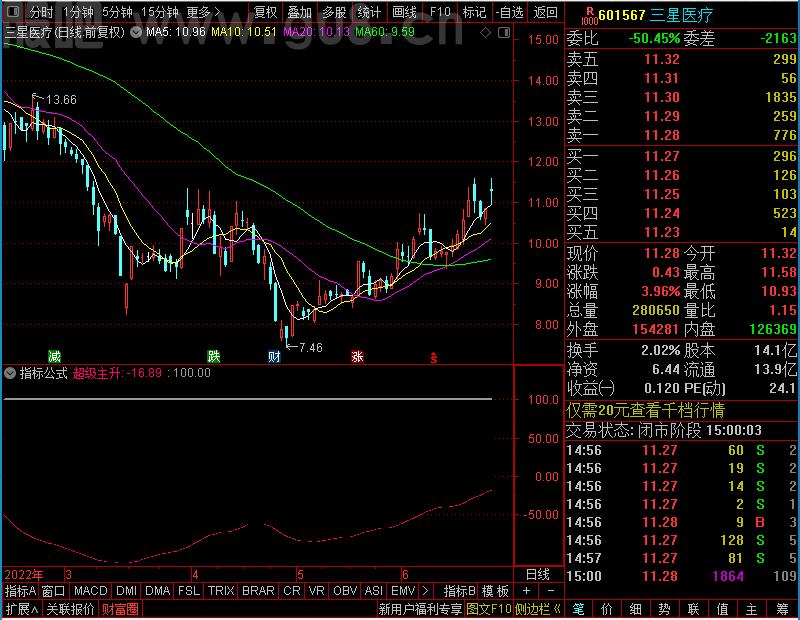Click 仅需20元查看千档行情 promotion link
Viewport: 800px width, 620px height.
(x=645, y=410)
